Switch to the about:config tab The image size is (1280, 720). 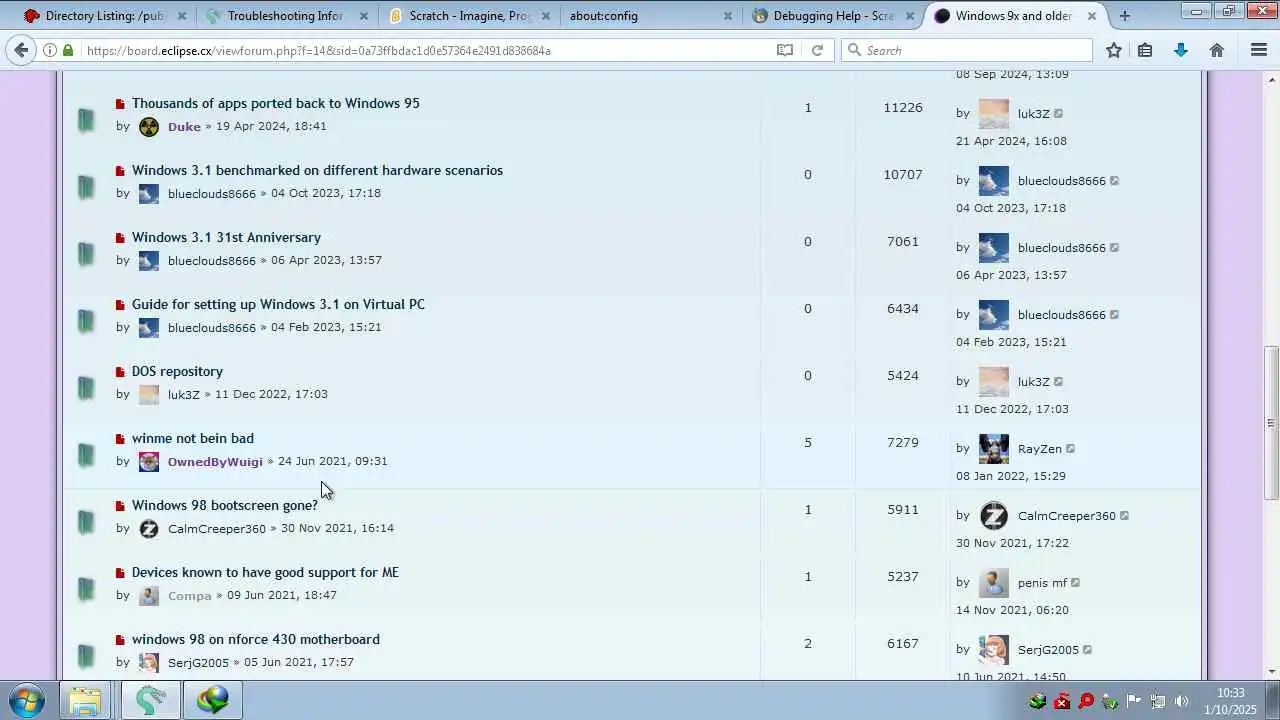(650, 16)
